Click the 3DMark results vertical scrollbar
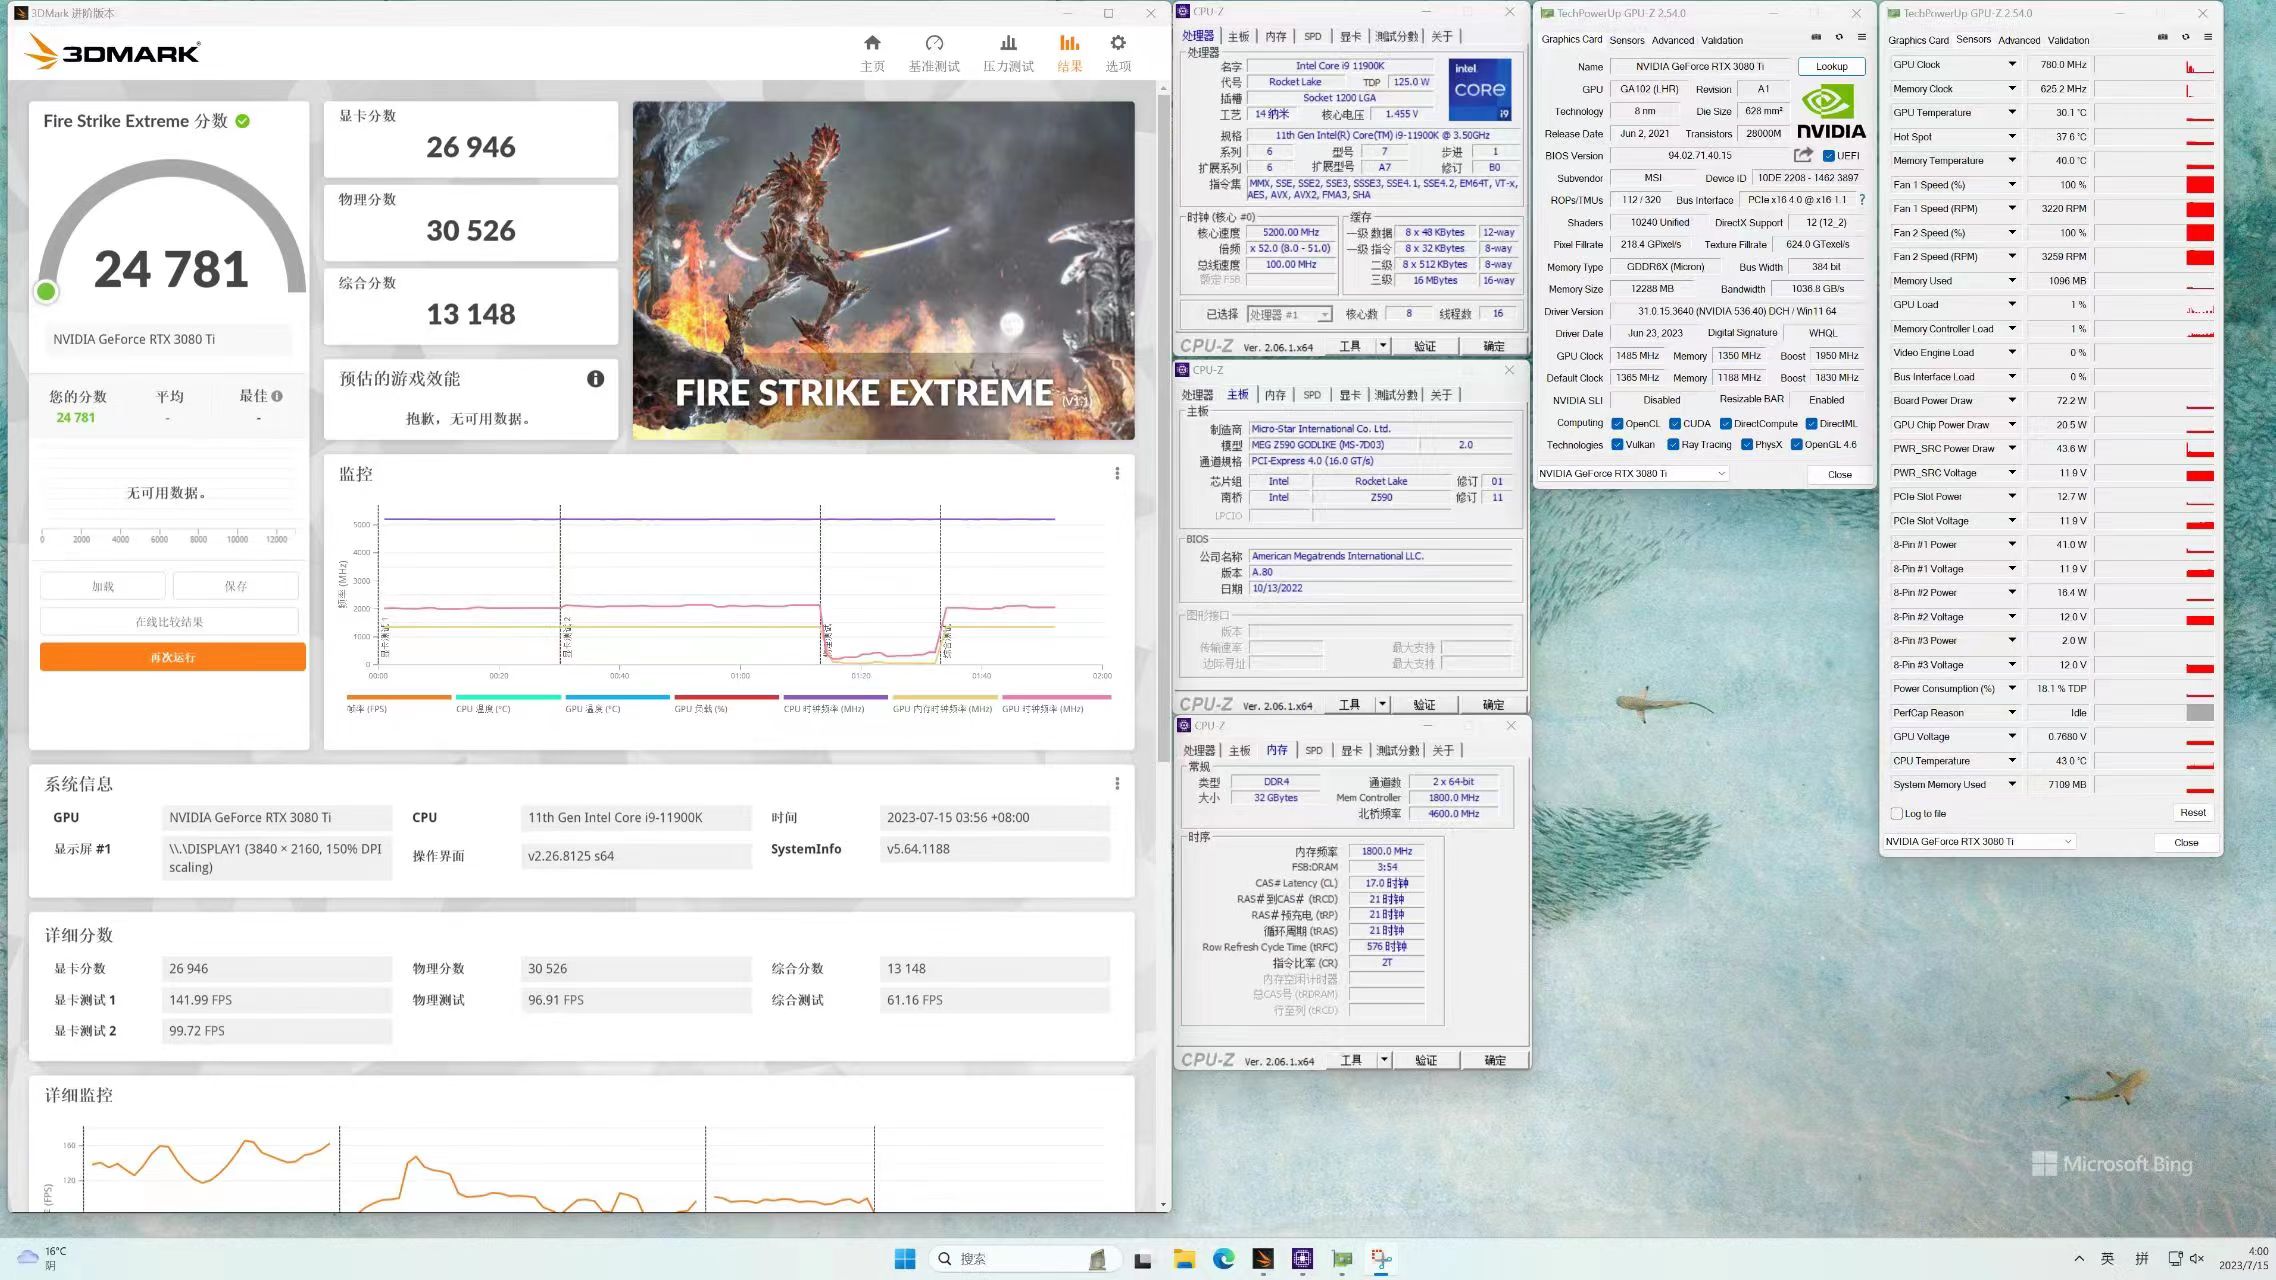 [x=1163, y=647]
